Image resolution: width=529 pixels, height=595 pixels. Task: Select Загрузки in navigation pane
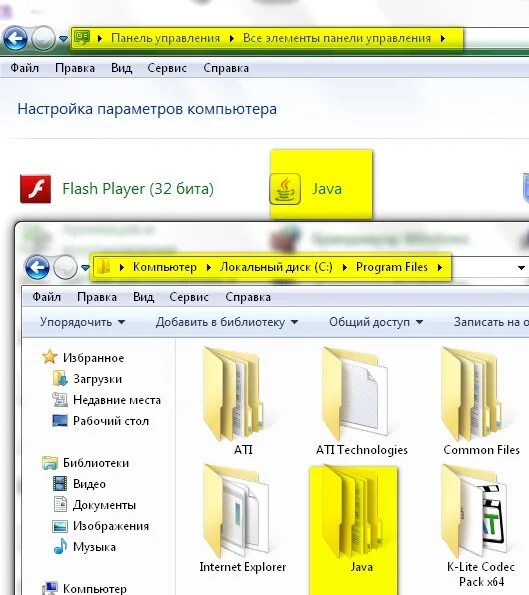(98, 379)
